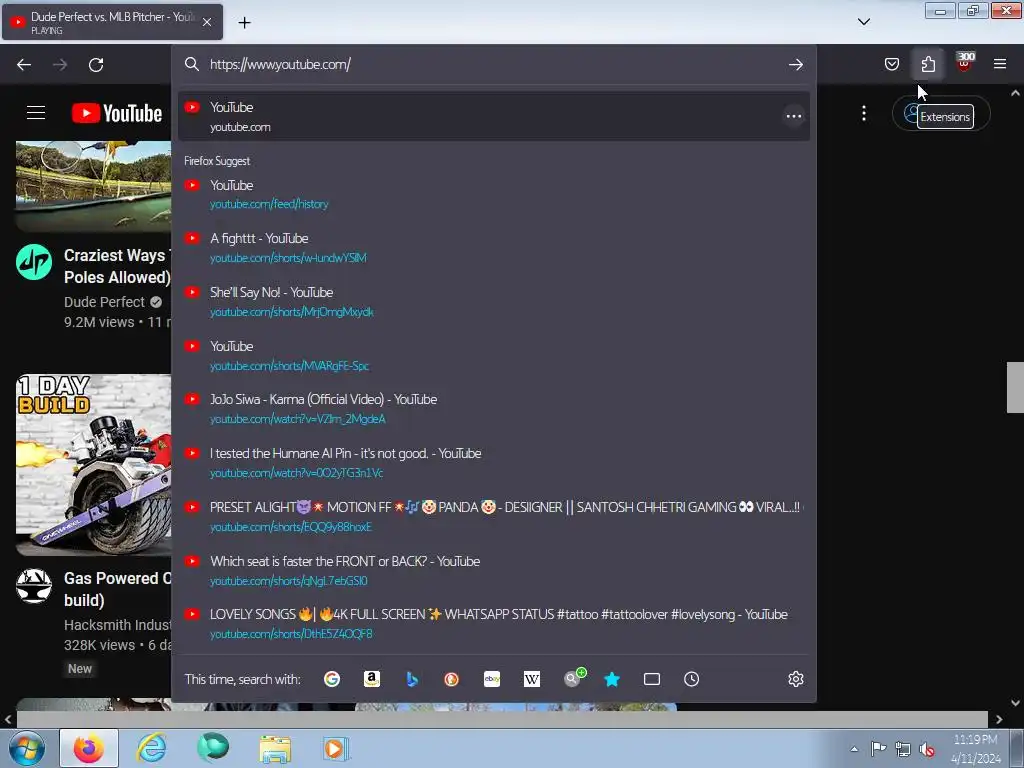Show hidden system tray icons
This screenshot has width=1024, height=768.
pos(854,749)
